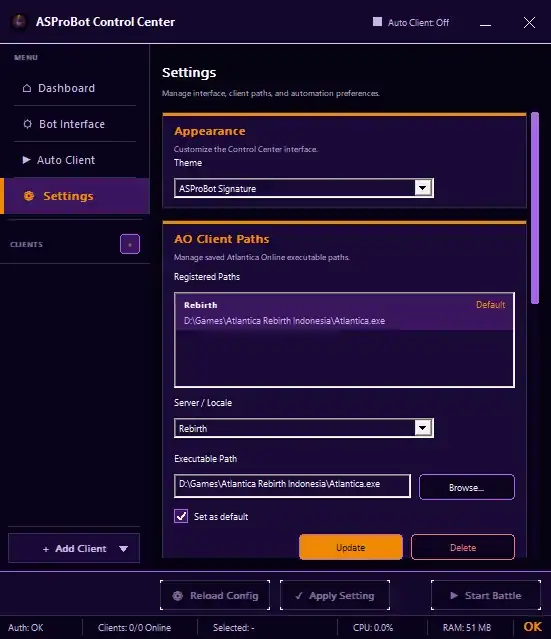Click the CPU: 0.0% status entry
This screenshot has width=551, height=639.
373,627
